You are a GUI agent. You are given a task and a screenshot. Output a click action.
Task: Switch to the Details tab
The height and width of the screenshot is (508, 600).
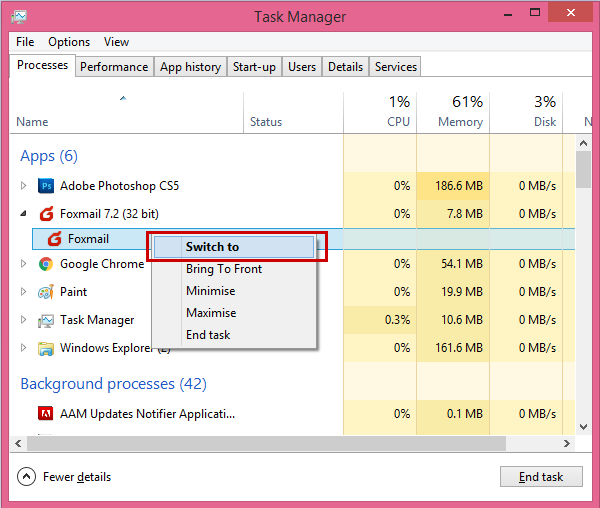pos(346,67)
